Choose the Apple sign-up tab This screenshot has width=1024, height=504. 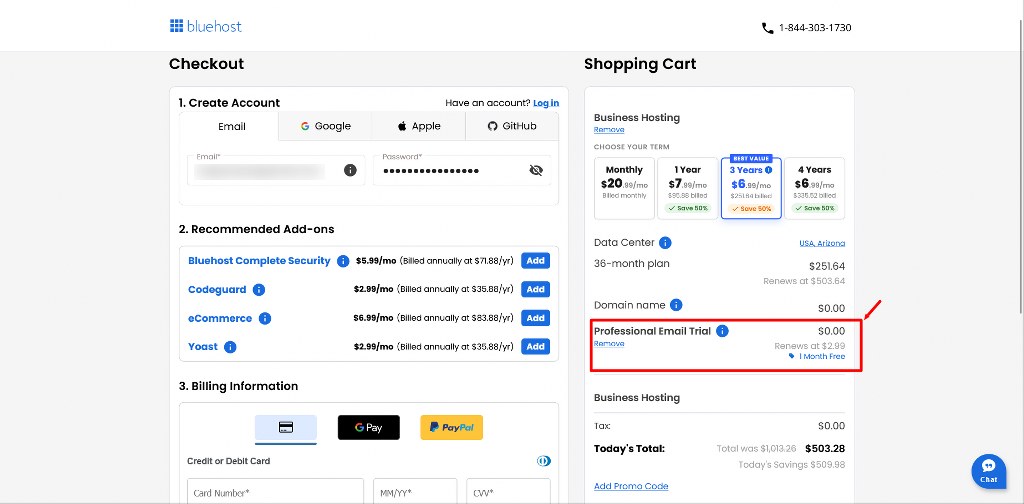(x=419, y=127)
